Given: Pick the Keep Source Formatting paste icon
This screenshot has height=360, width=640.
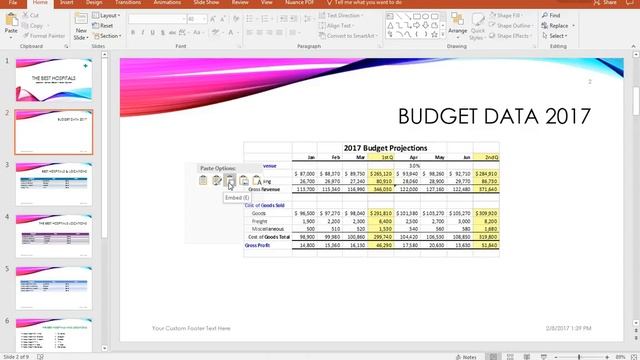Looking at the screenshot, I should coord(216,180).
